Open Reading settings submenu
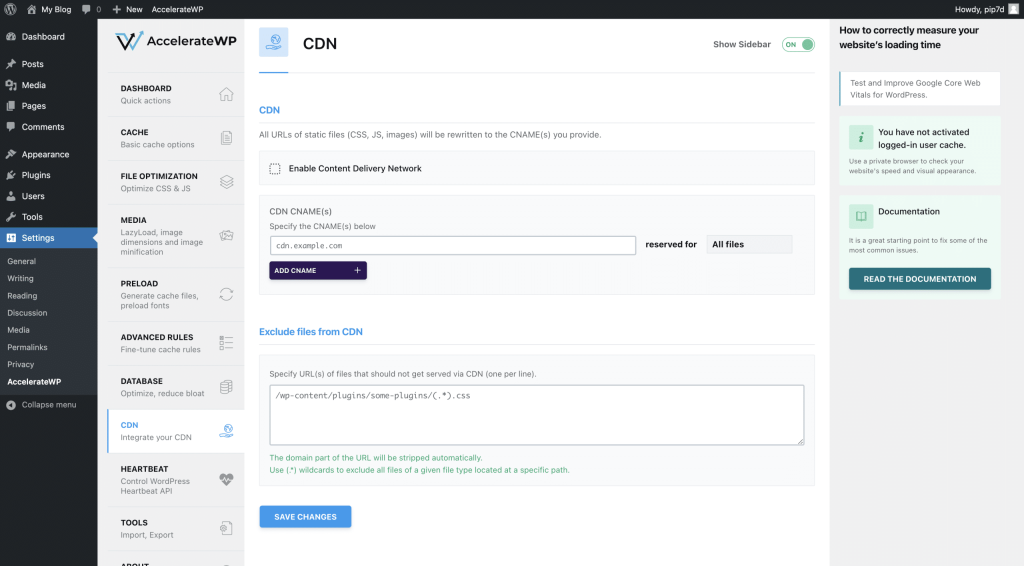This screenshot has width=1024, height=566. [22, 296]
